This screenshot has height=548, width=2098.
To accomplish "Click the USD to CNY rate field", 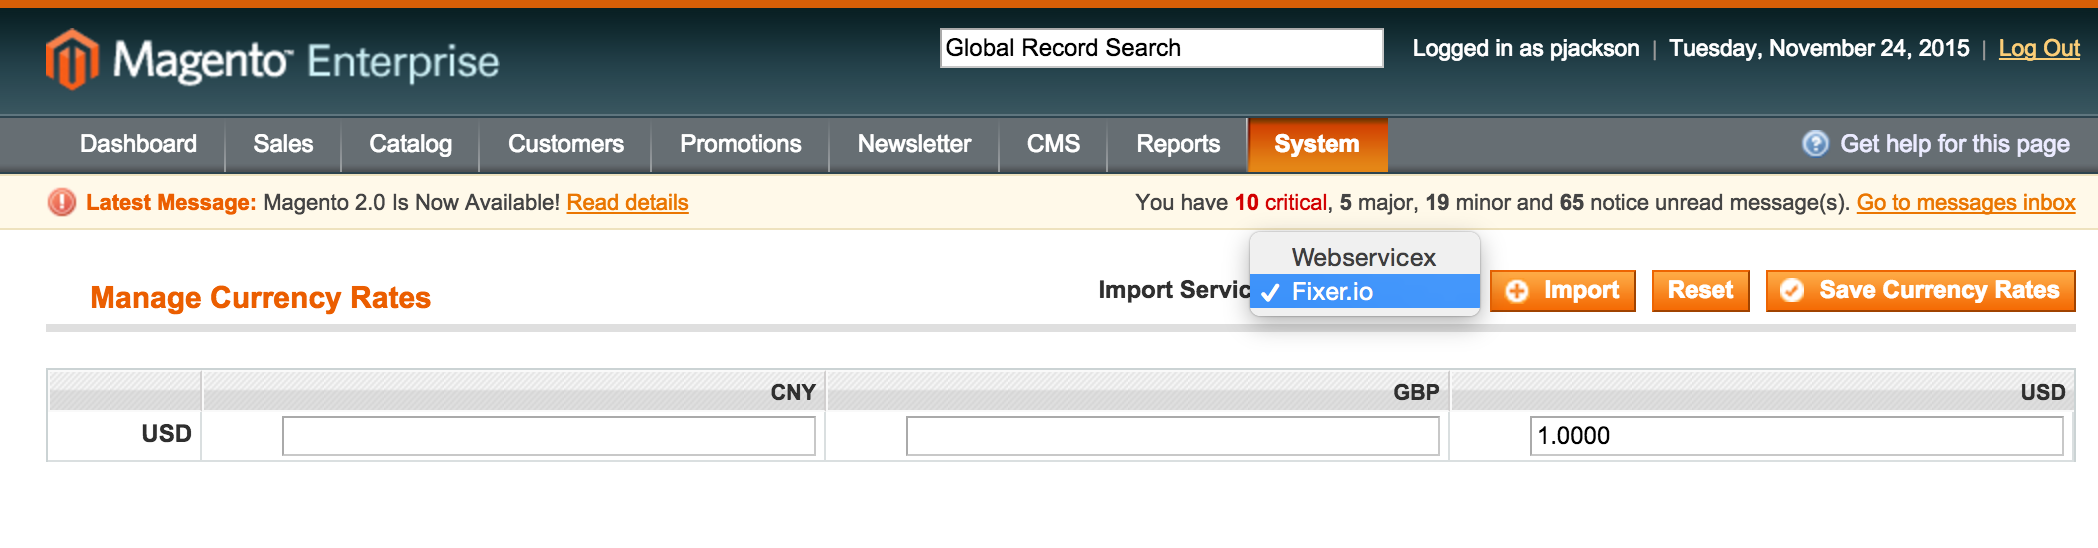I will click(x=548, y=436).
